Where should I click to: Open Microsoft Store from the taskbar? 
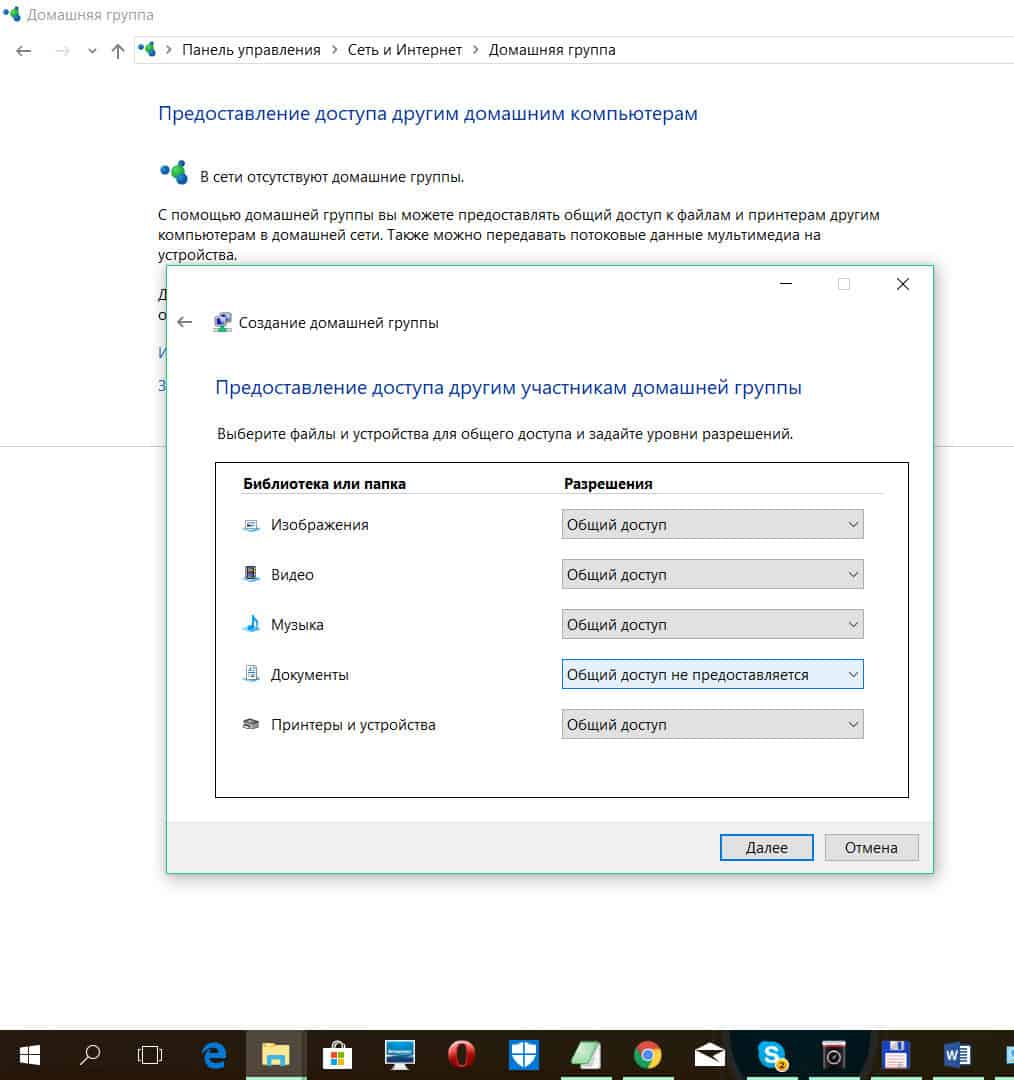[x=337, y=1054]
